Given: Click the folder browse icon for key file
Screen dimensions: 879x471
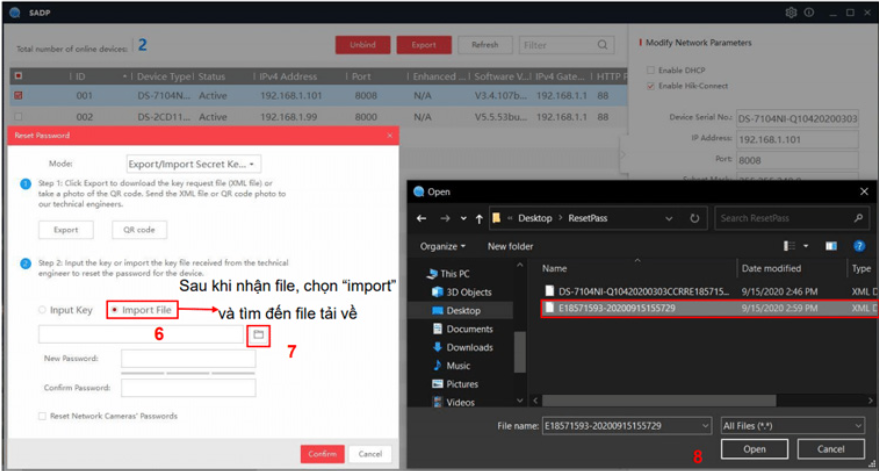Looking at the screenshot, I should coord(258,335).
